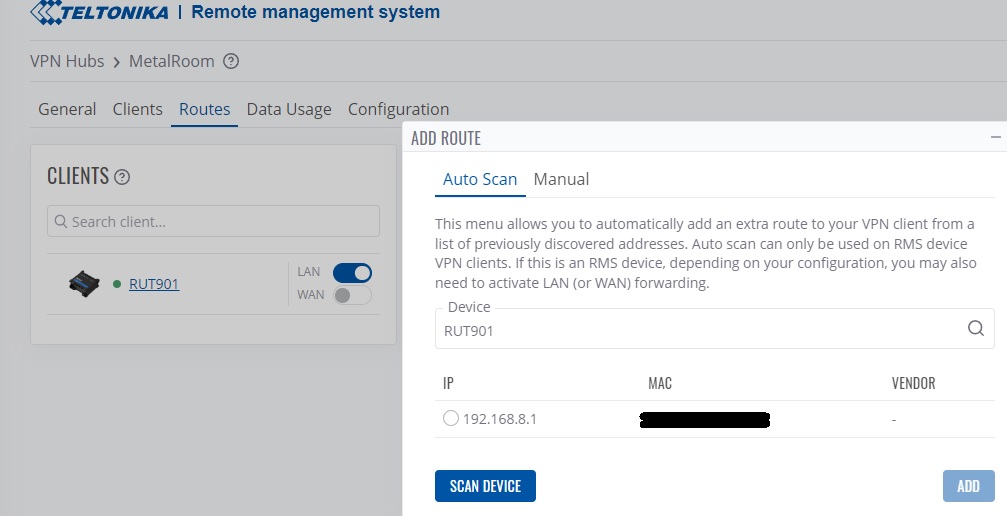Click the Teltonika logo
Image resolution: width=1007 pixels, height=516 pixels.
(x=100, y=12)
